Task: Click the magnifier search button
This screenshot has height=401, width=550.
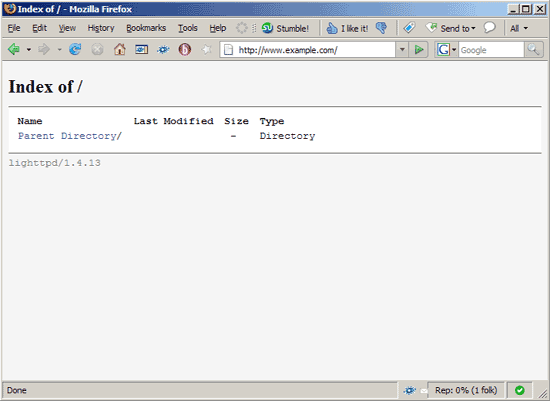Action: coord(533,50)
